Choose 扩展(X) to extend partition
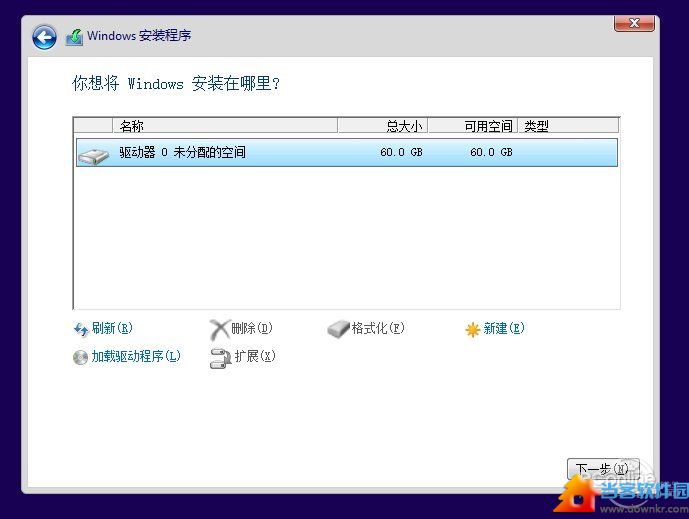 coord(255,356)
